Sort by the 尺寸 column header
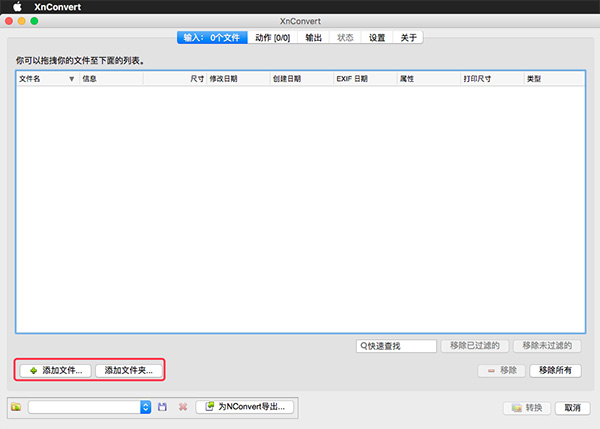 pyautogui.click(x=175, y=79)
